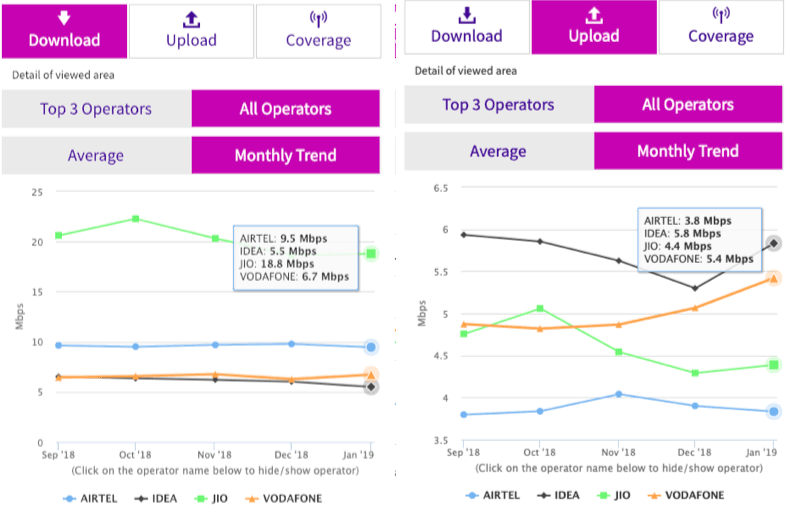The image size is (800, 527).
Task: Select Monthly Trend in the right panel
Action: [x=688, y=151]
